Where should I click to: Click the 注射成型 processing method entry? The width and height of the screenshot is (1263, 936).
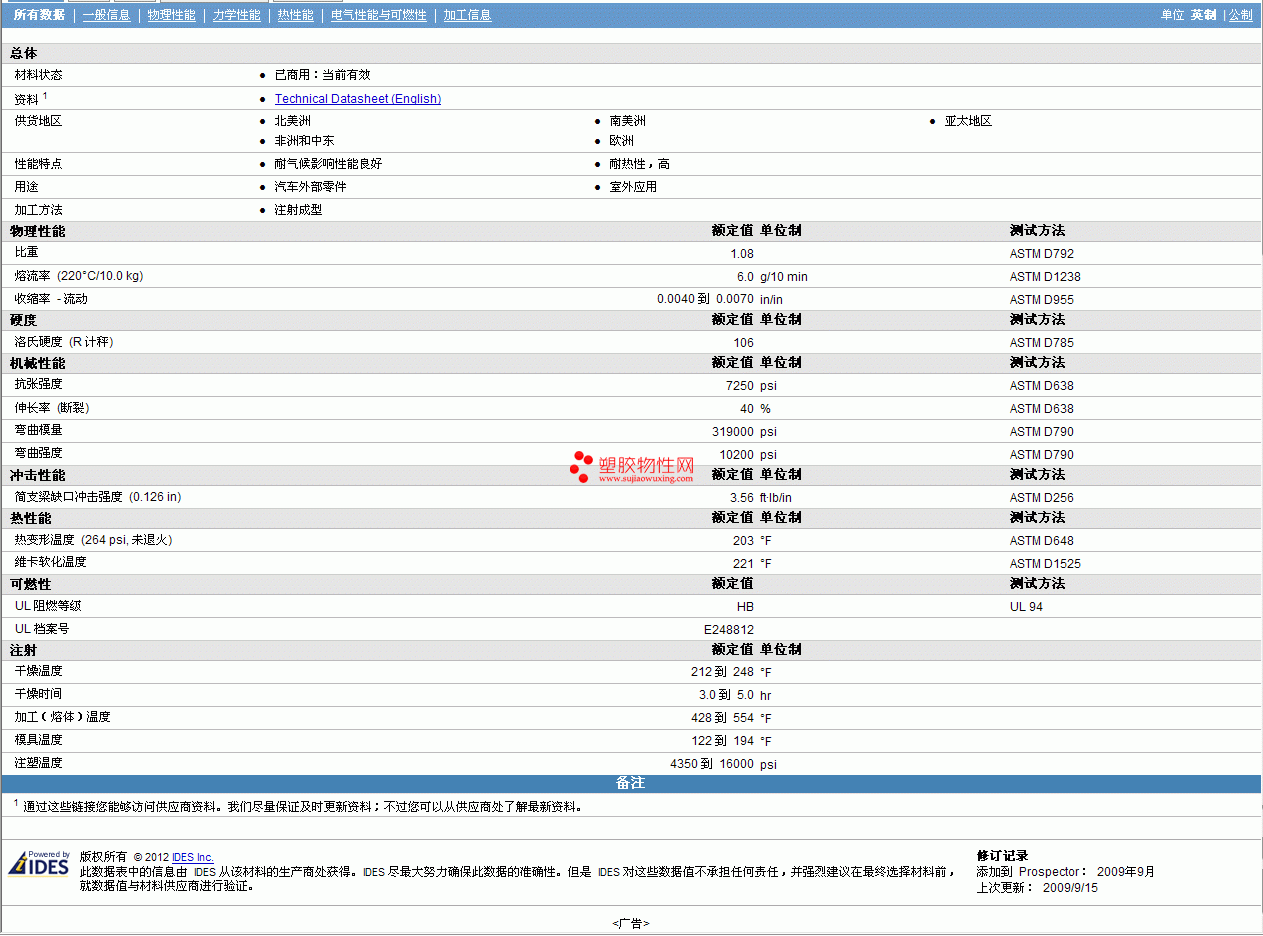299,210
